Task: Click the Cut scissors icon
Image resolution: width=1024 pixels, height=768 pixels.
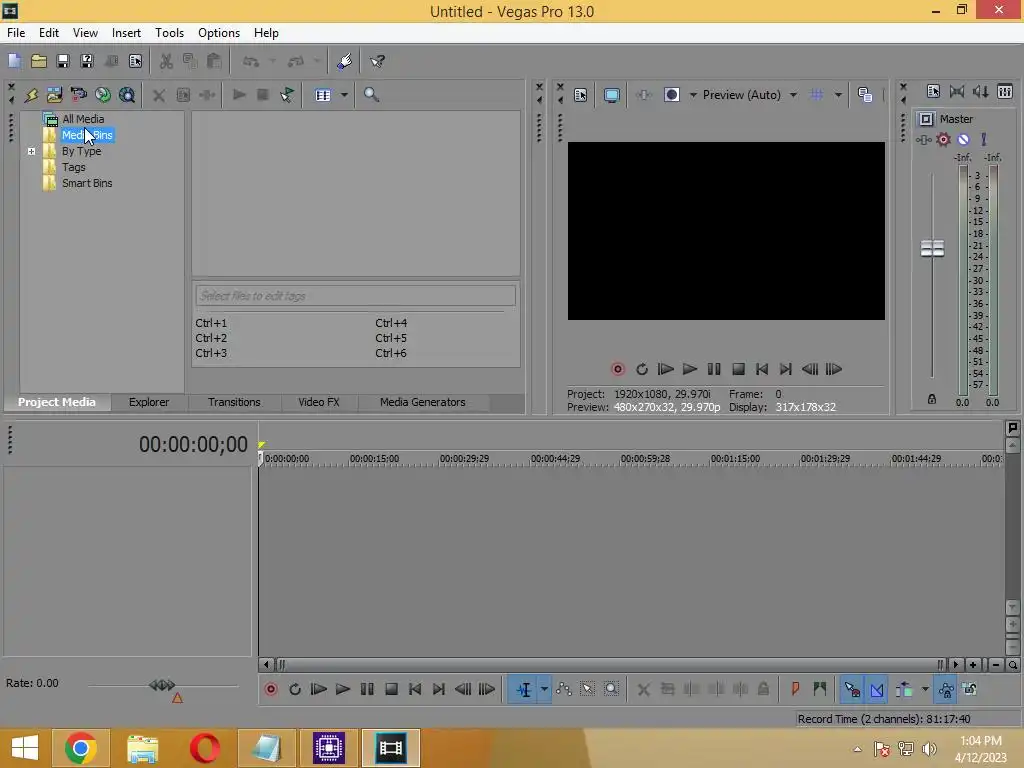Action: click(x=166, y=61)
